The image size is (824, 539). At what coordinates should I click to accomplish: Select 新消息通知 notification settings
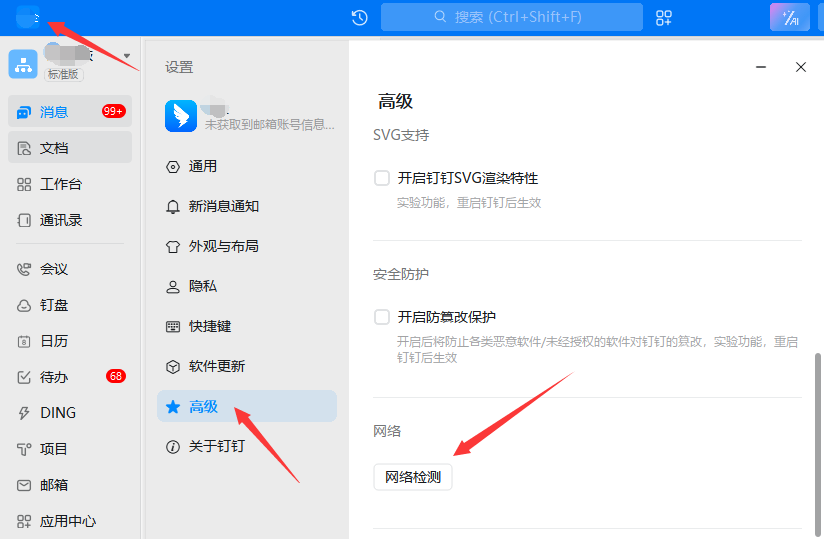[x=246, y=206]
